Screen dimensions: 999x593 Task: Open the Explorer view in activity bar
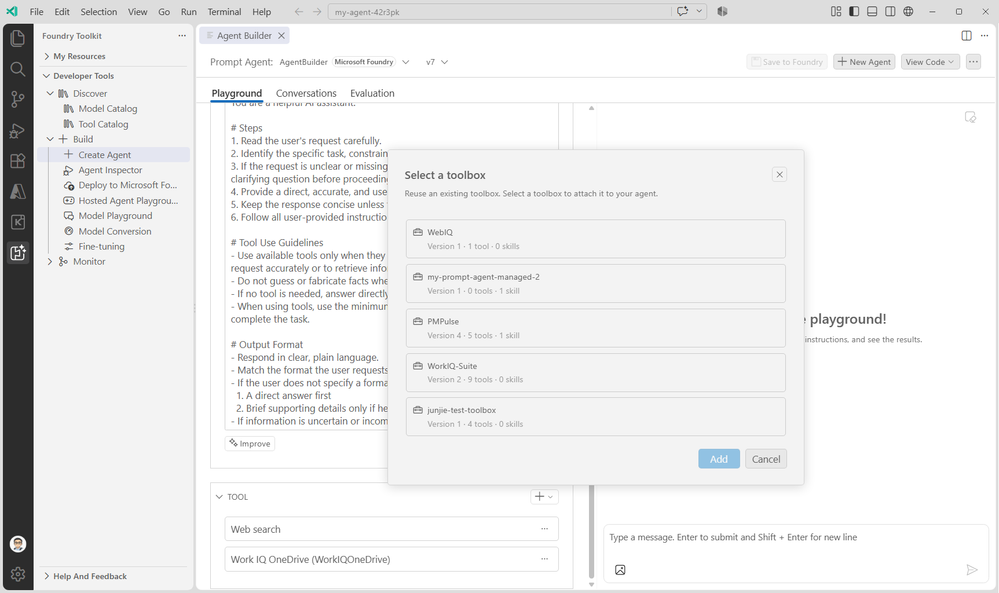(x=18, y=38)
